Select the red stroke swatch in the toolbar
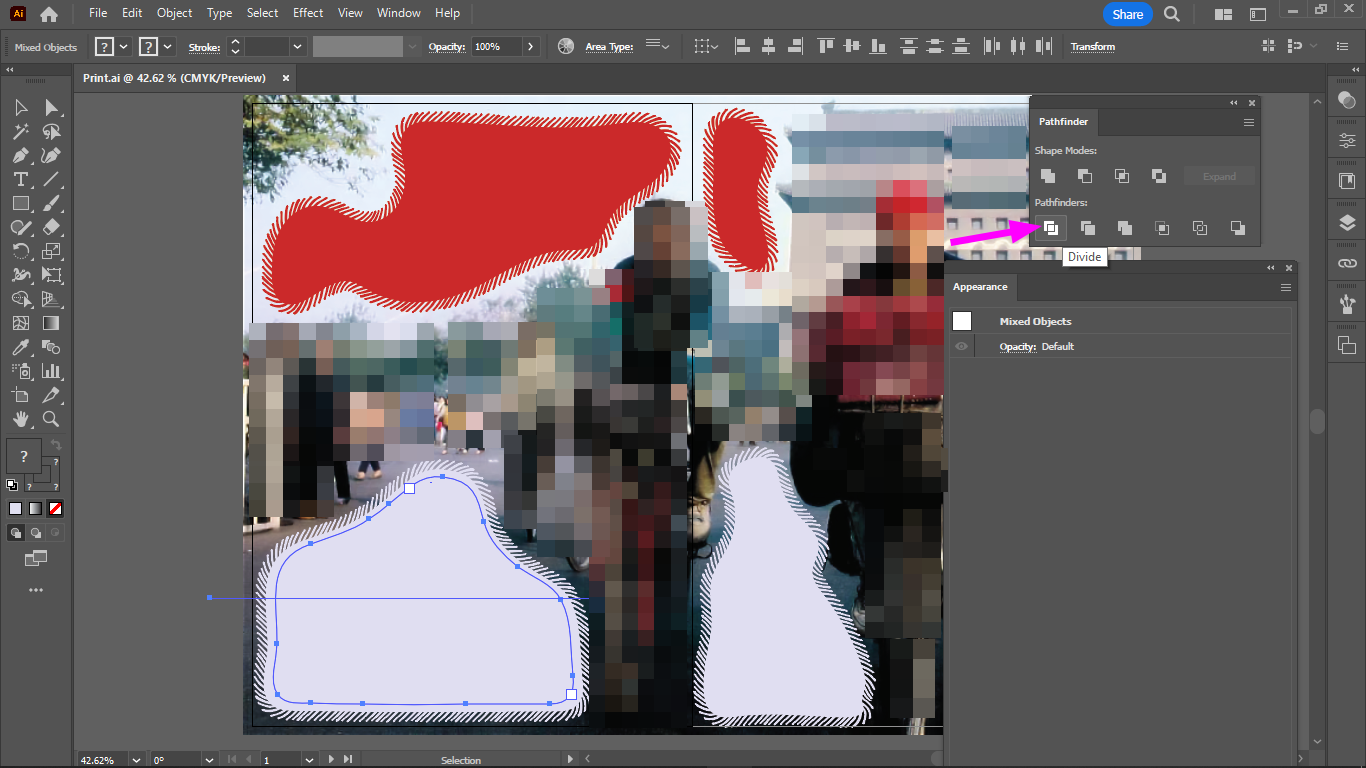 tap(55, 508)
